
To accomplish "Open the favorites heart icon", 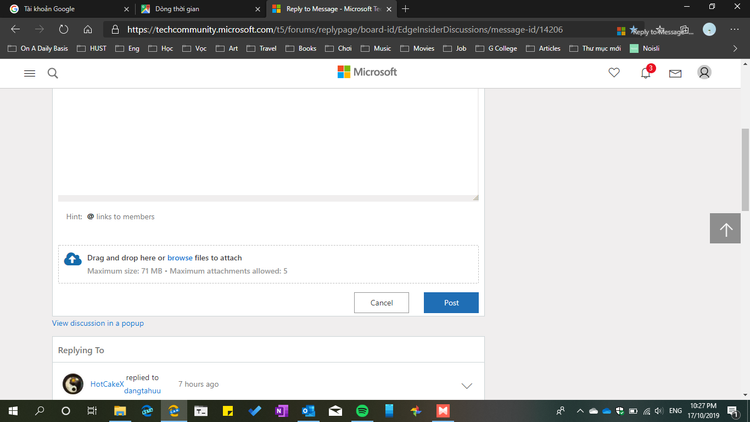I will 614,73.
